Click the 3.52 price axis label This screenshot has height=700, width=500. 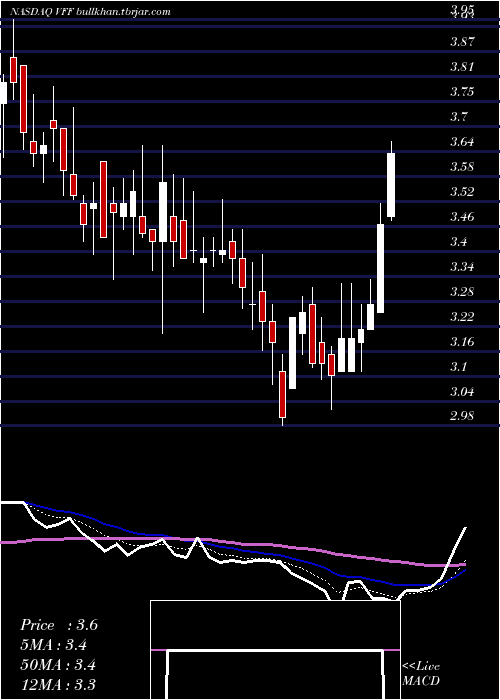[462, 192]
